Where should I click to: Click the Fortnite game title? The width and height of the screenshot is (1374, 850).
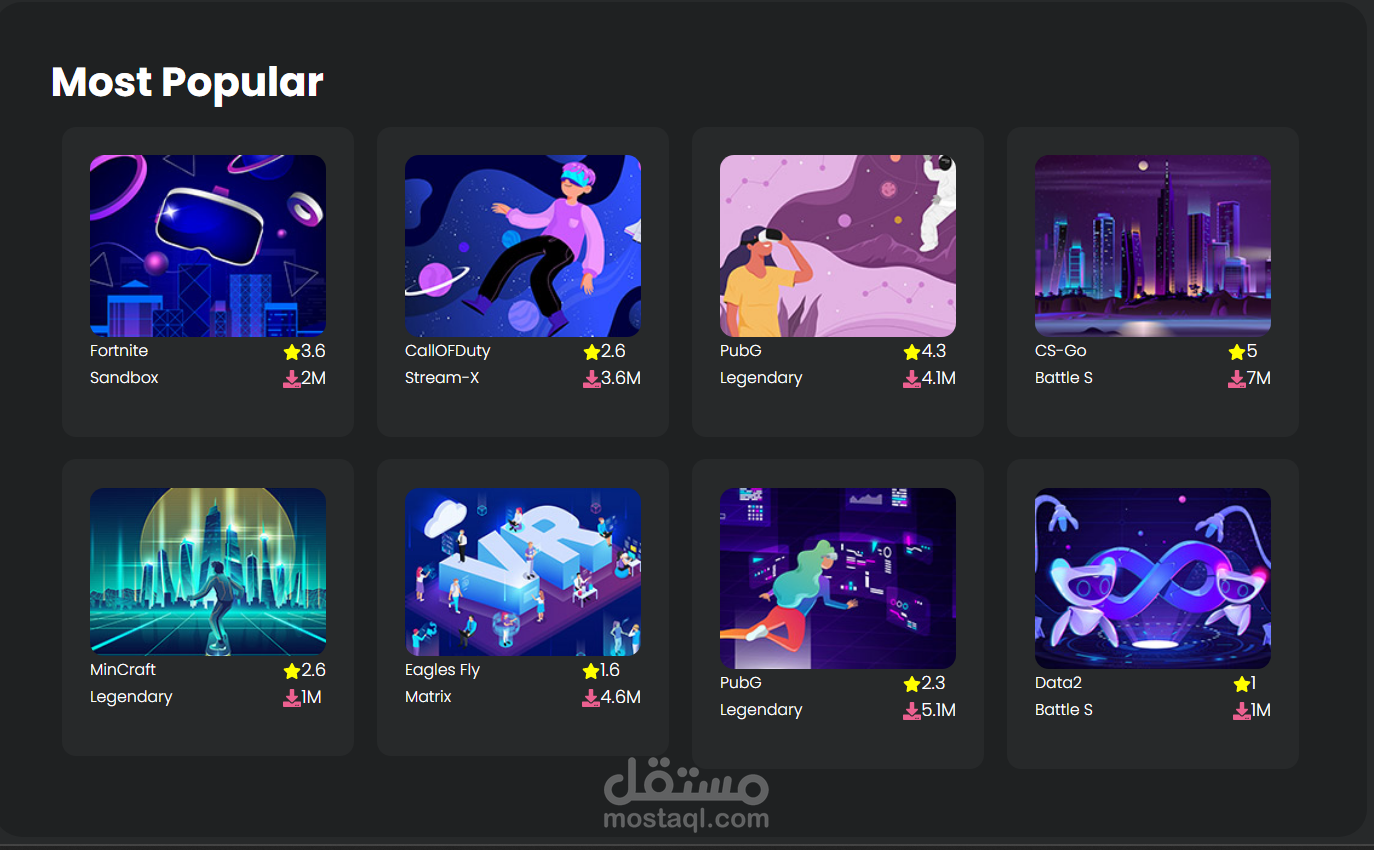[x=119, y=351]
